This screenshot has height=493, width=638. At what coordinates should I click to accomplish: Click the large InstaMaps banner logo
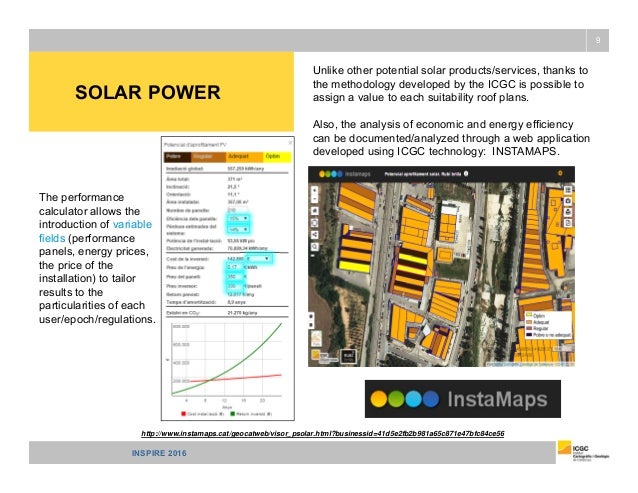click(463, 399)
